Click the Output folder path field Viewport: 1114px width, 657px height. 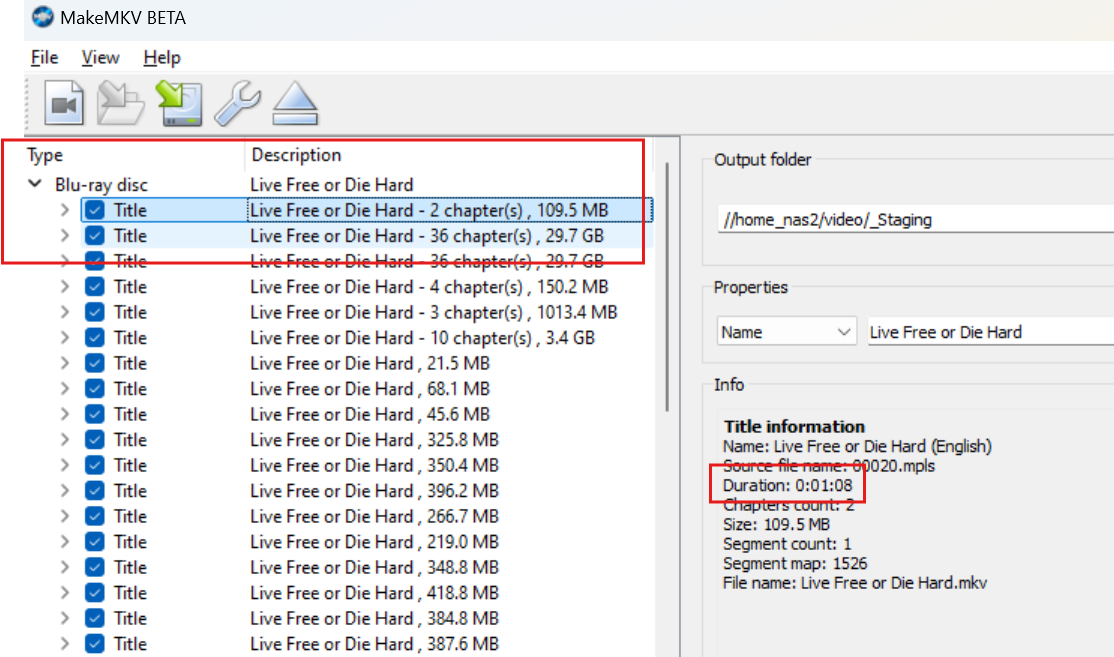point(916,219)
